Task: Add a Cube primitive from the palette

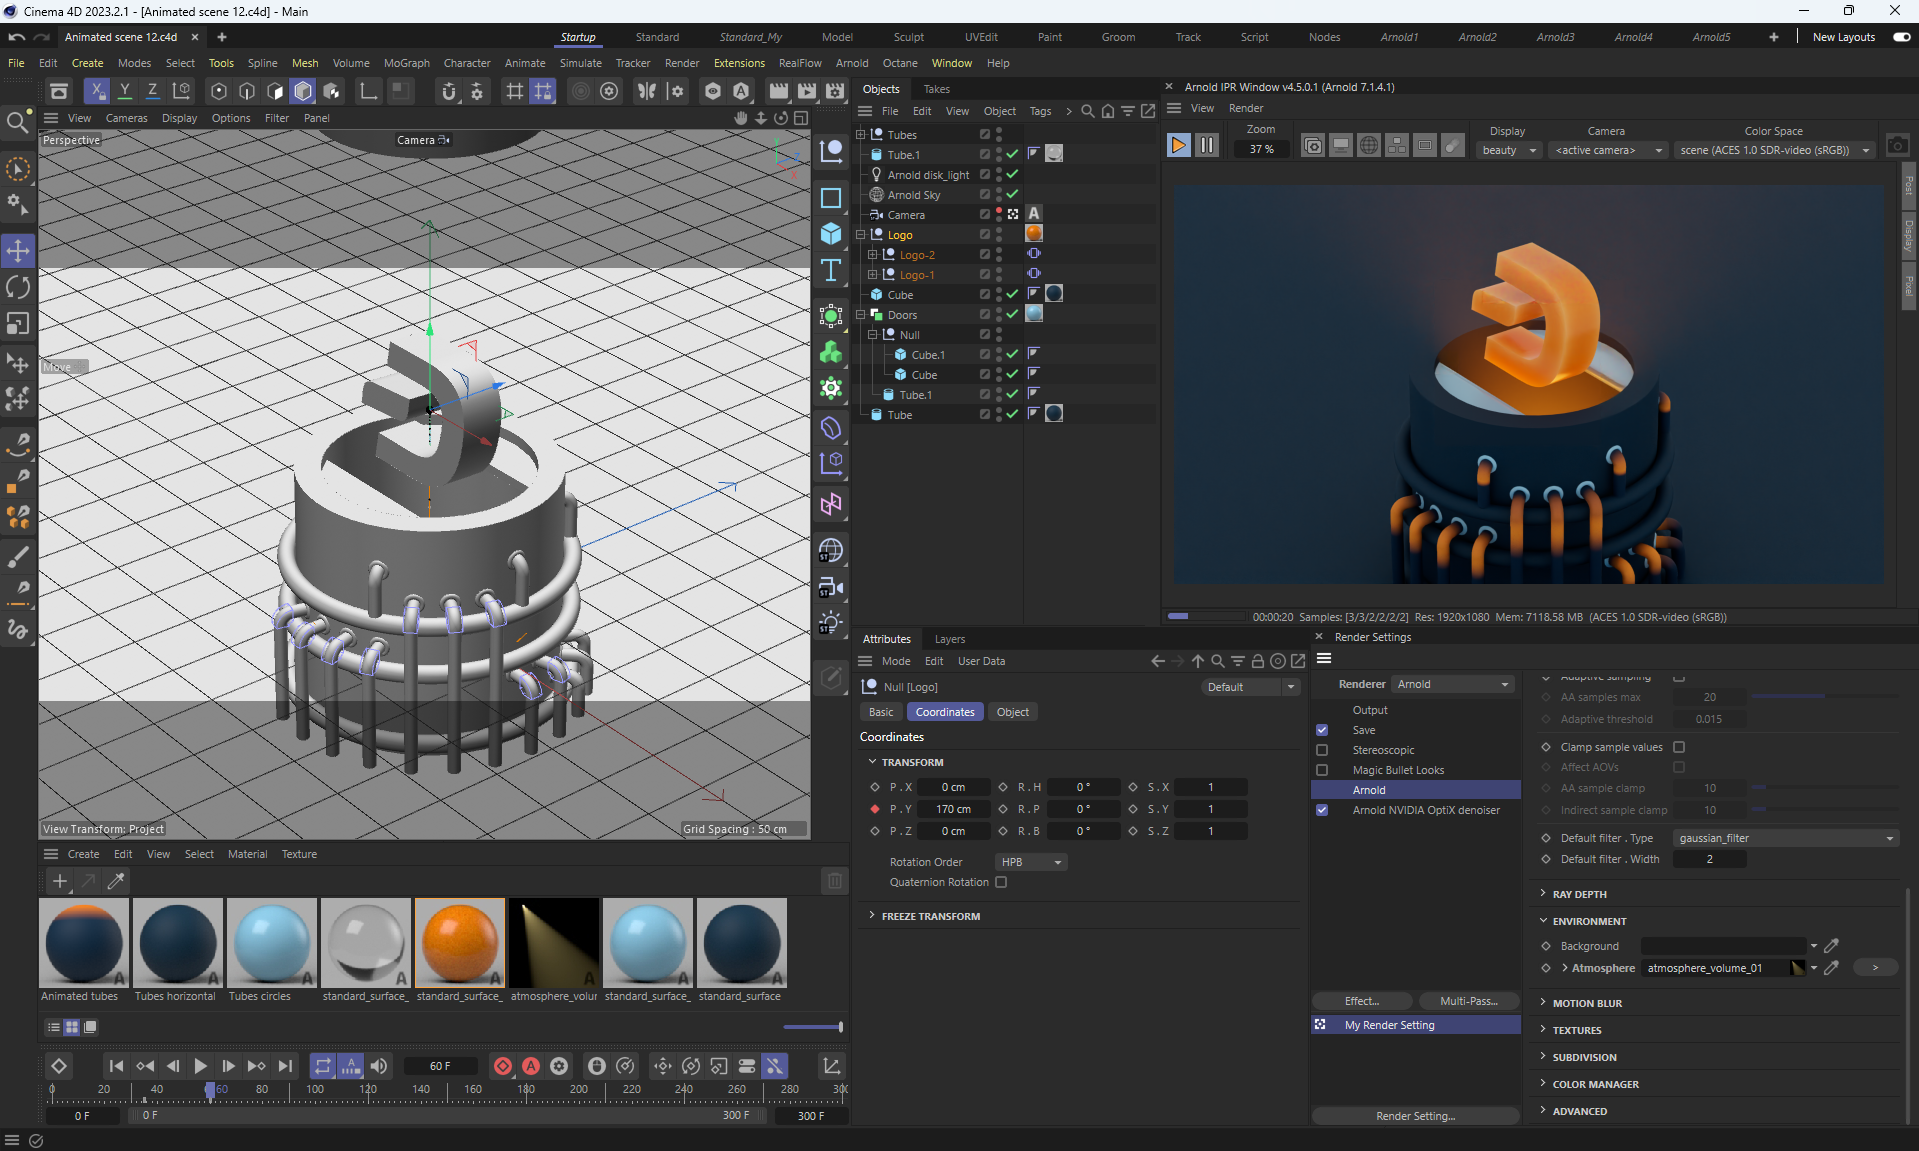Action: [x=831, y=234]
